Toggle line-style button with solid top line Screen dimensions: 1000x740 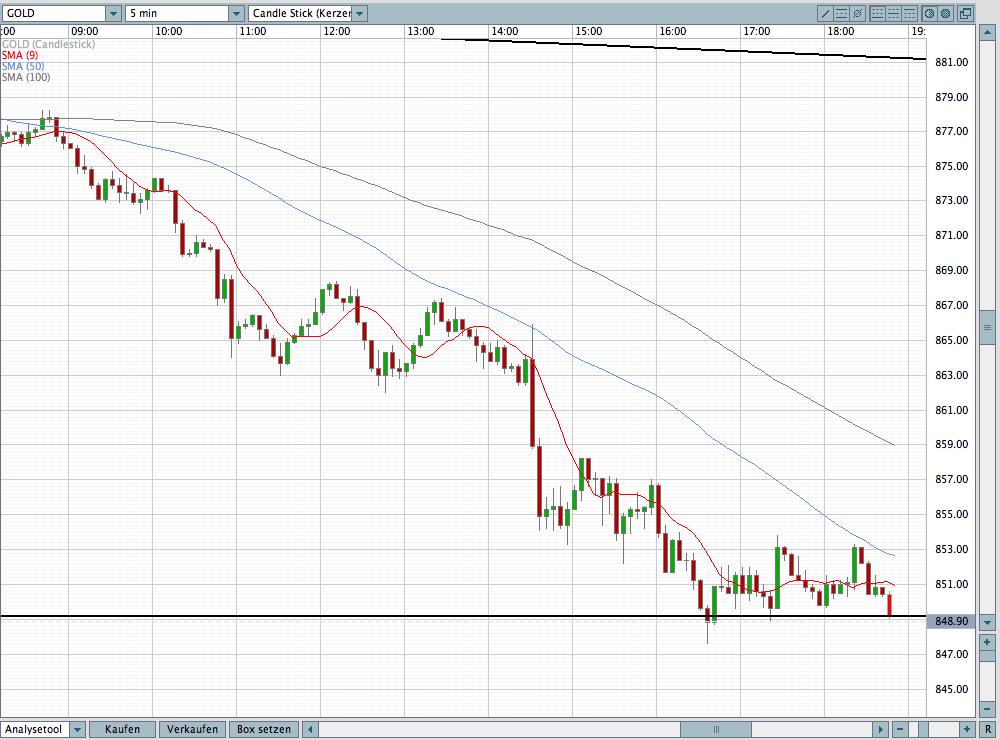pos(909,13)
